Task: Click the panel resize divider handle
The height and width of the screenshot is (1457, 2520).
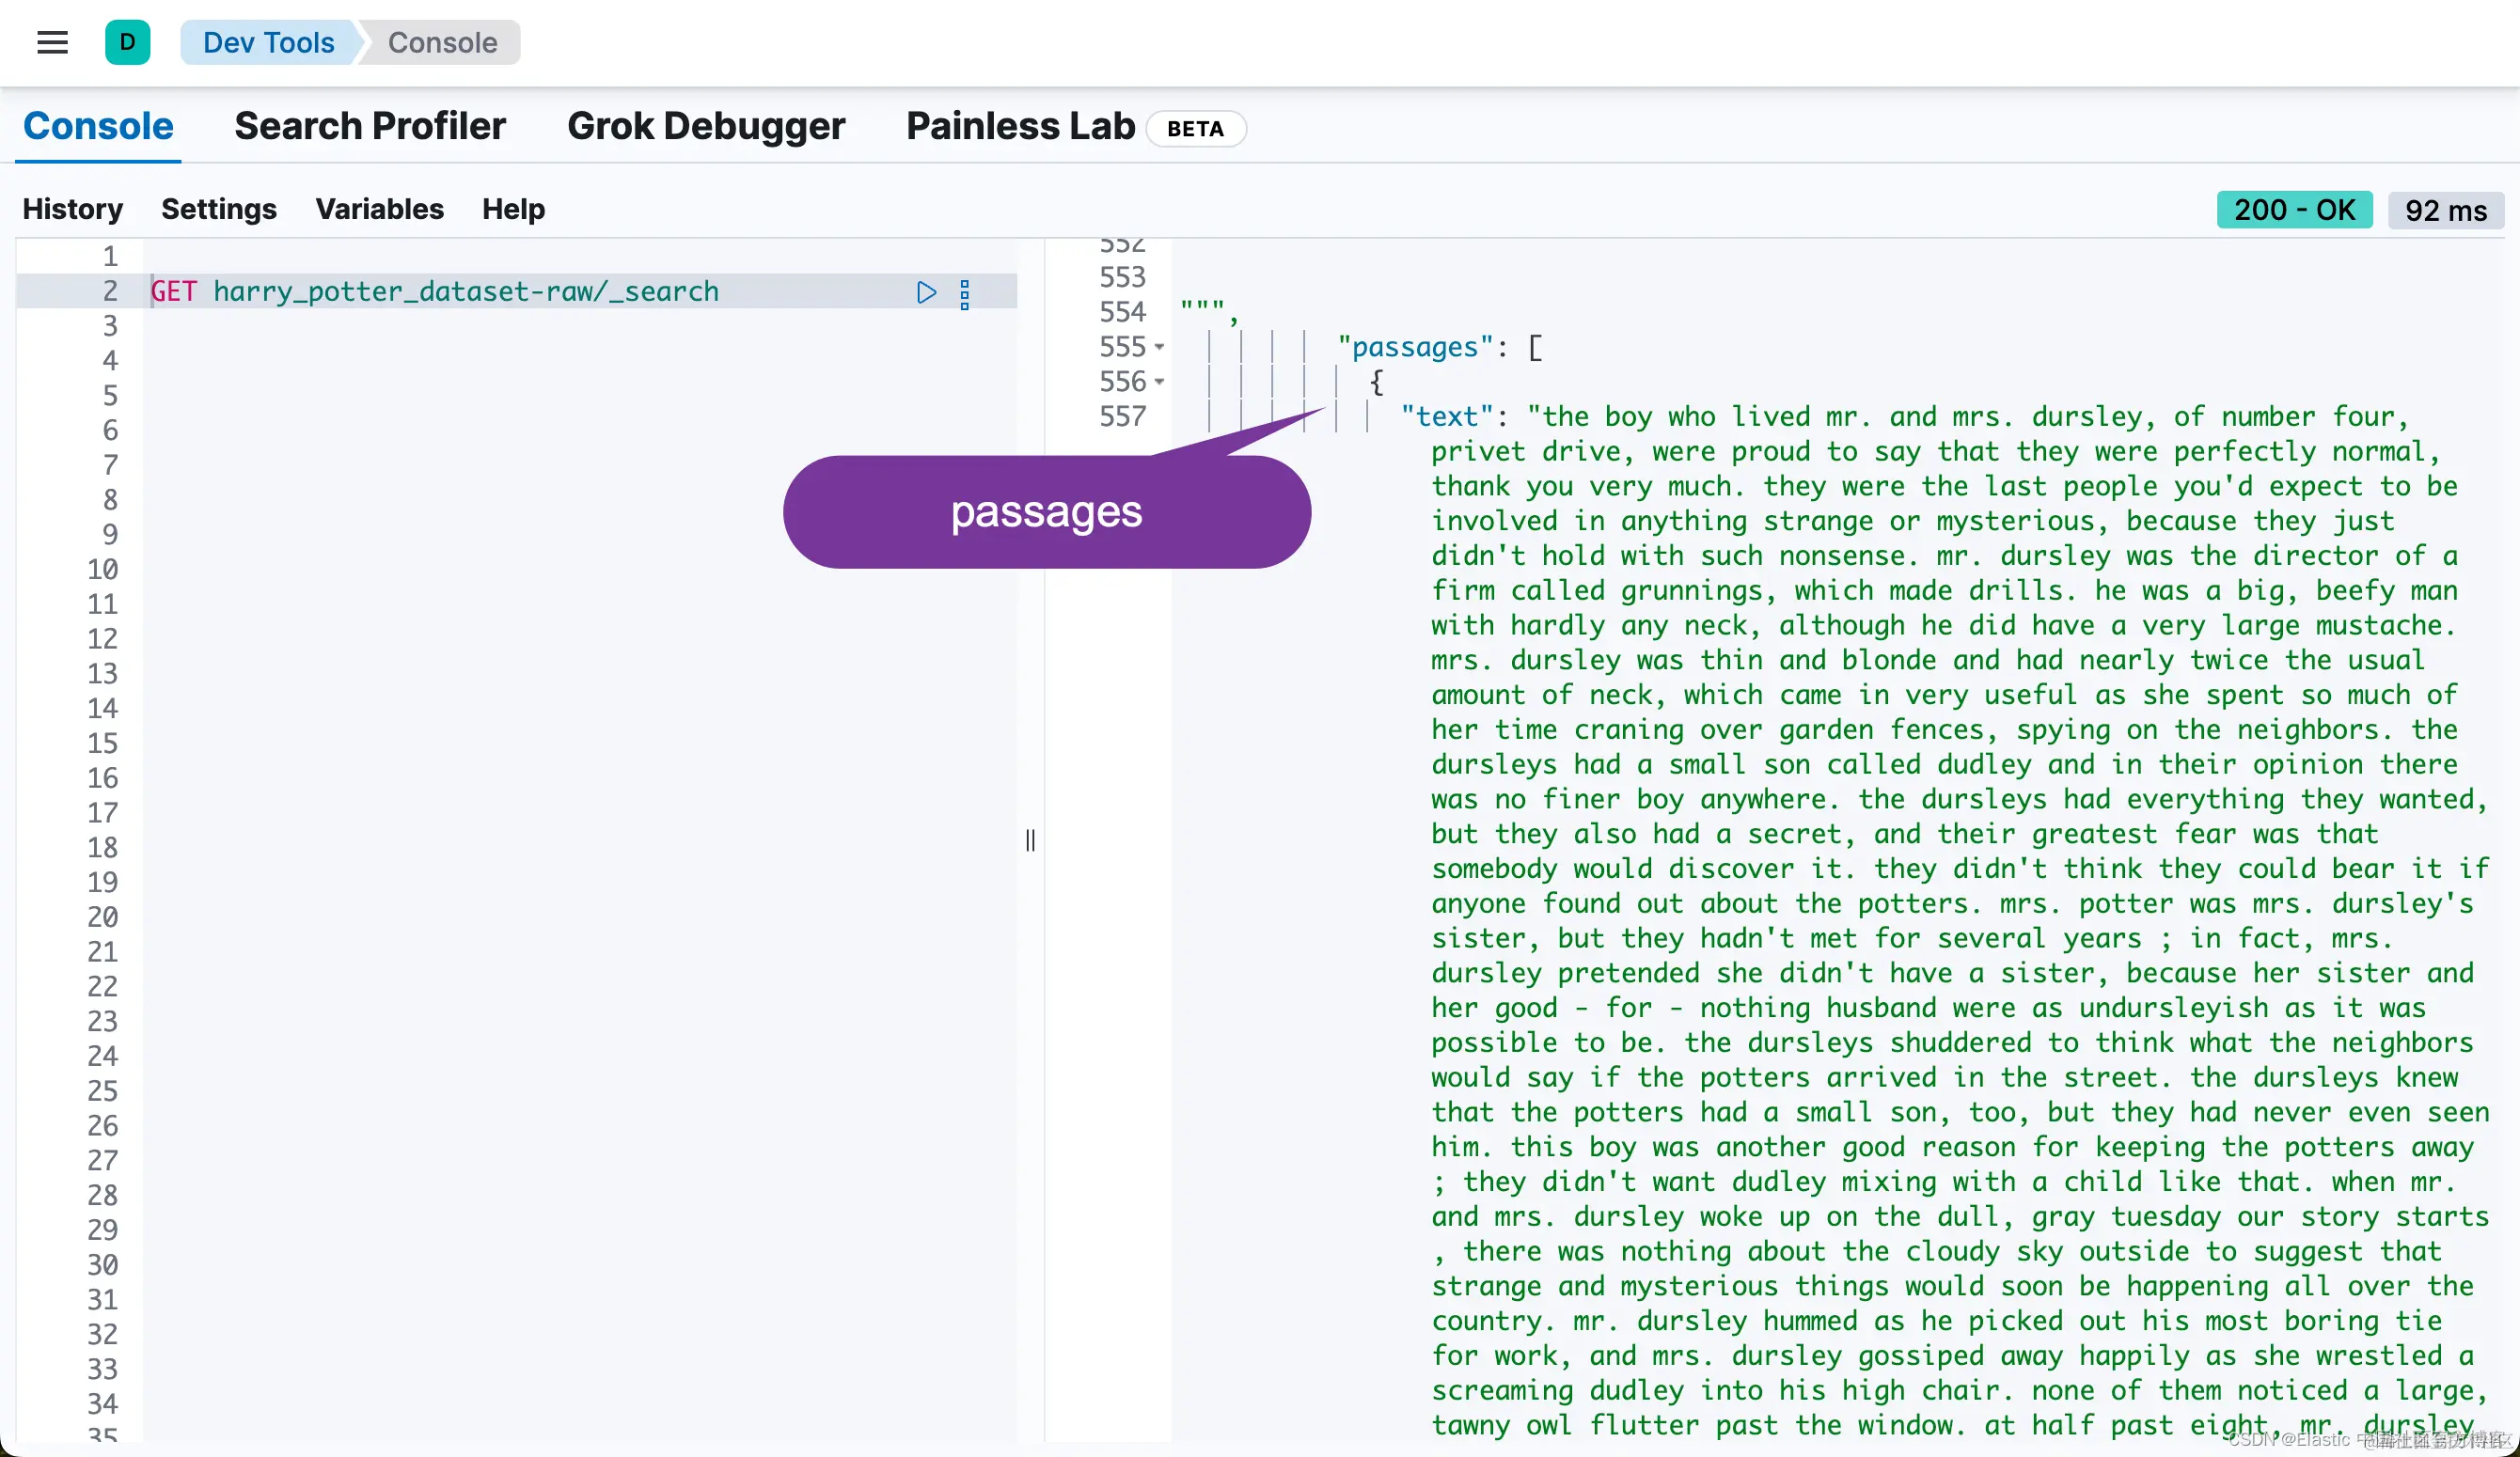Action: 1030,840
